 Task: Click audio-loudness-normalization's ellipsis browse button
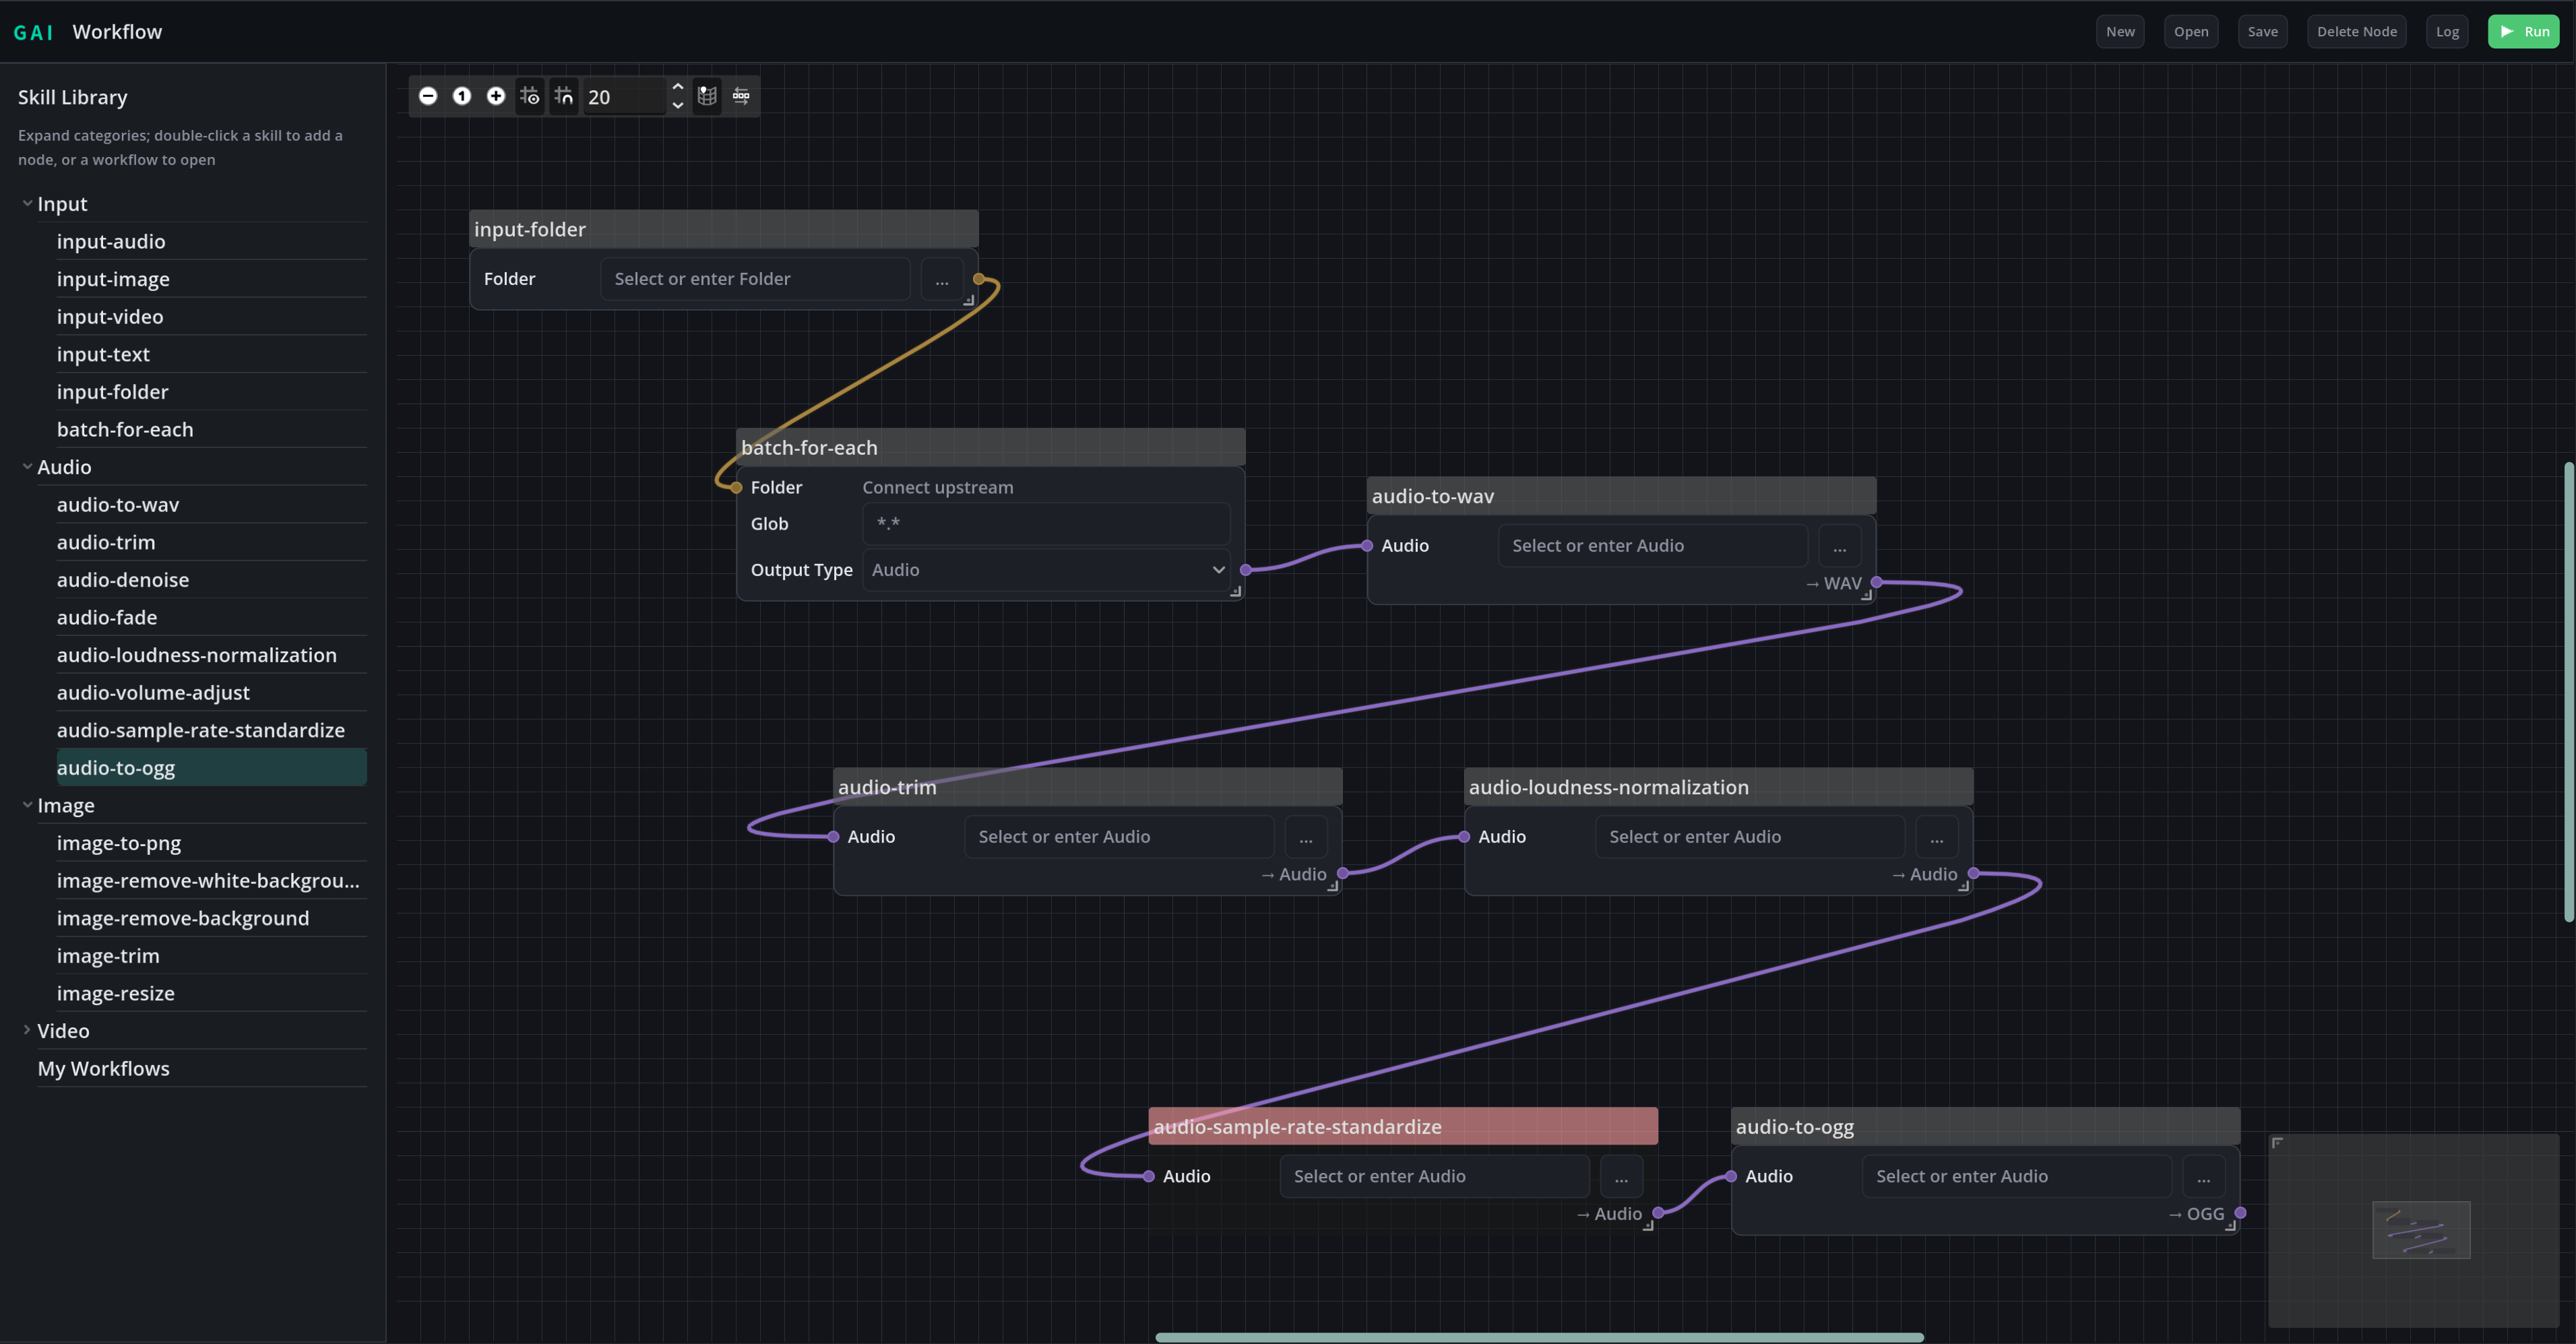(1937, 837)
